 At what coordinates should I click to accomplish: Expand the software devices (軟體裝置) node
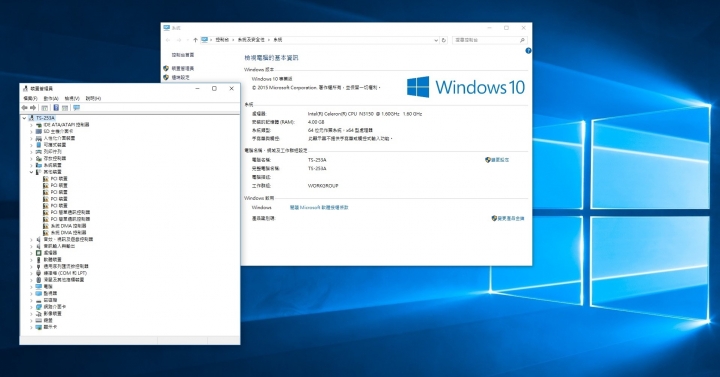pos(31,259)
